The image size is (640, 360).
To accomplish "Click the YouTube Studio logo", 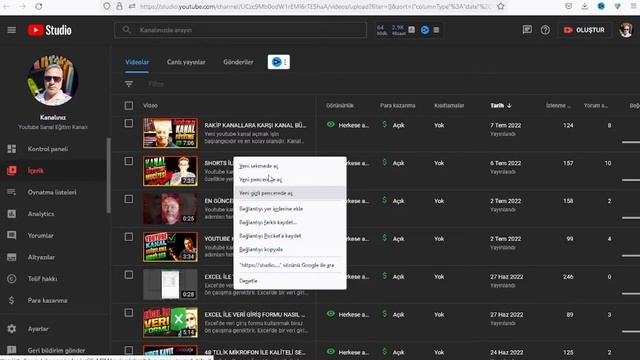I will (50, 30).
